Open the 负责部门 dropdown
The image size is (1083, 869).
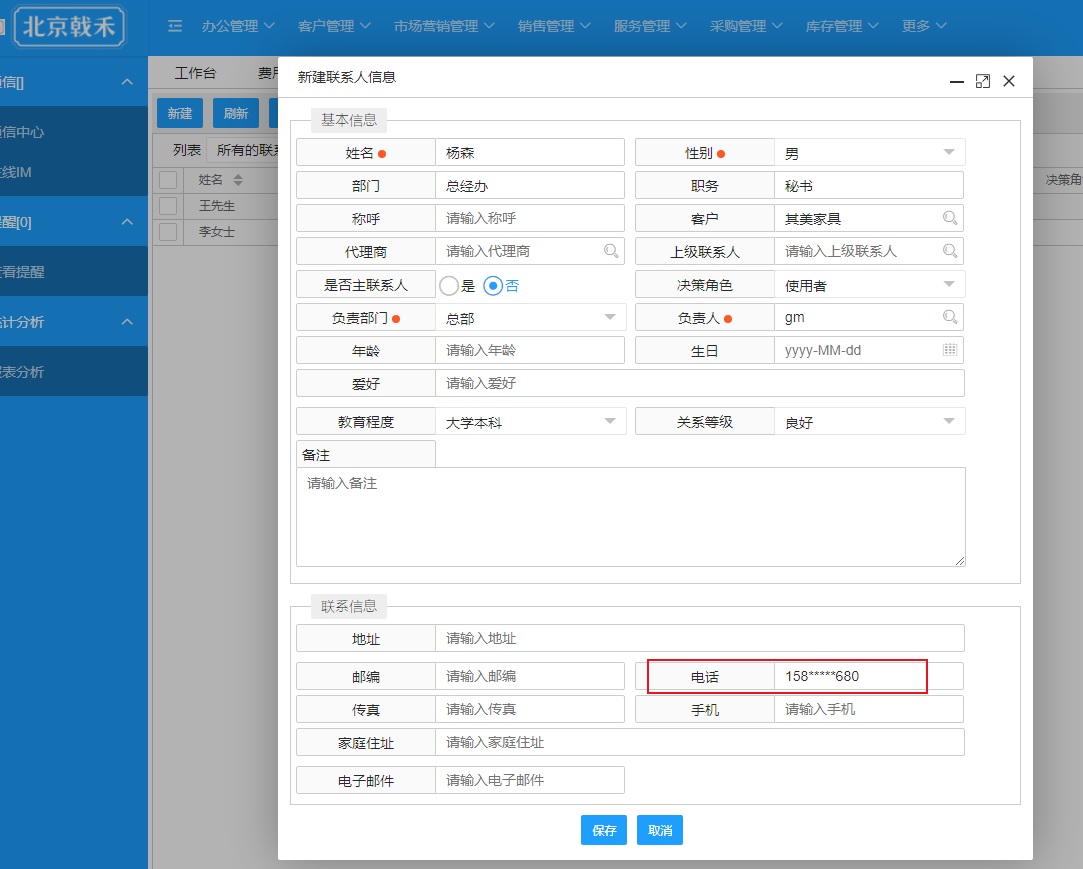pos(530,318)
